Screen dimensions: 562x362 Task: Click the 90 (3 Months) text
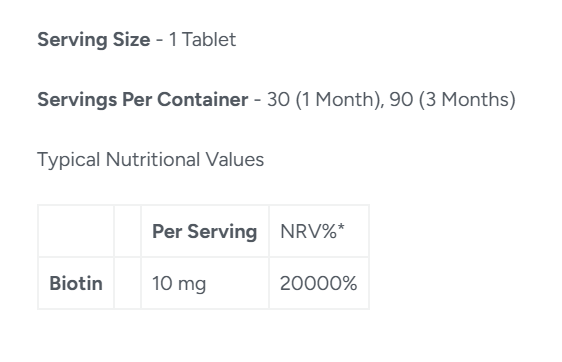[x=452, y=100]
